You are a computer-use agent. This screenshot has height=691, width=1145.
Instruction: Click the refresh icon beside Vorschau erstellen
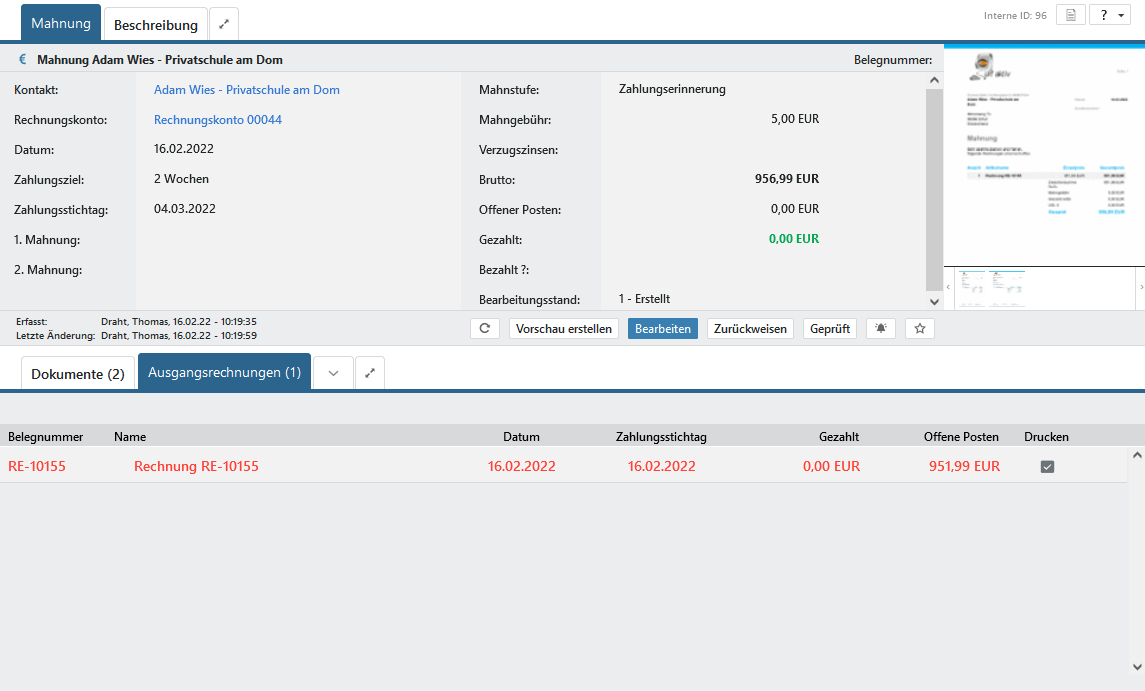point(484,328)
